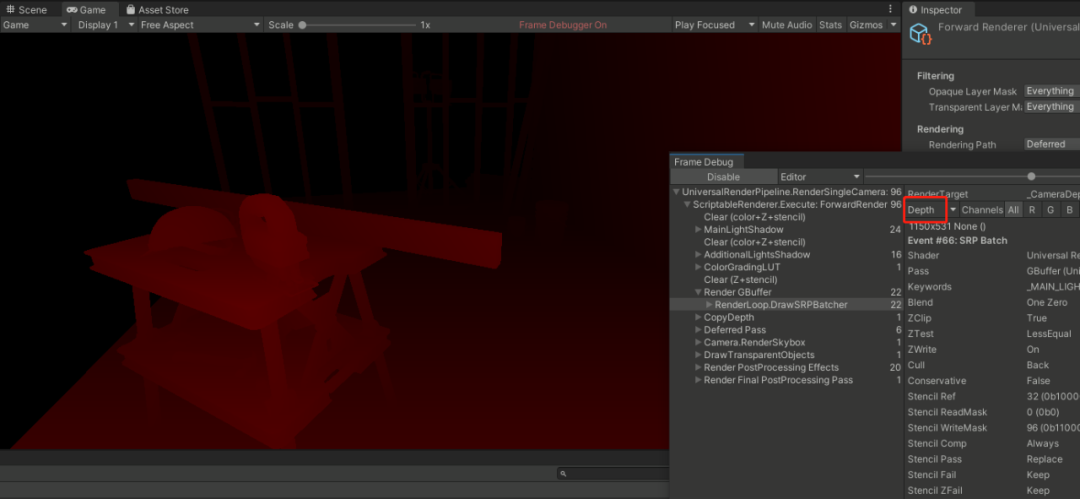Open the Gizmos menu button

point(870,25)
